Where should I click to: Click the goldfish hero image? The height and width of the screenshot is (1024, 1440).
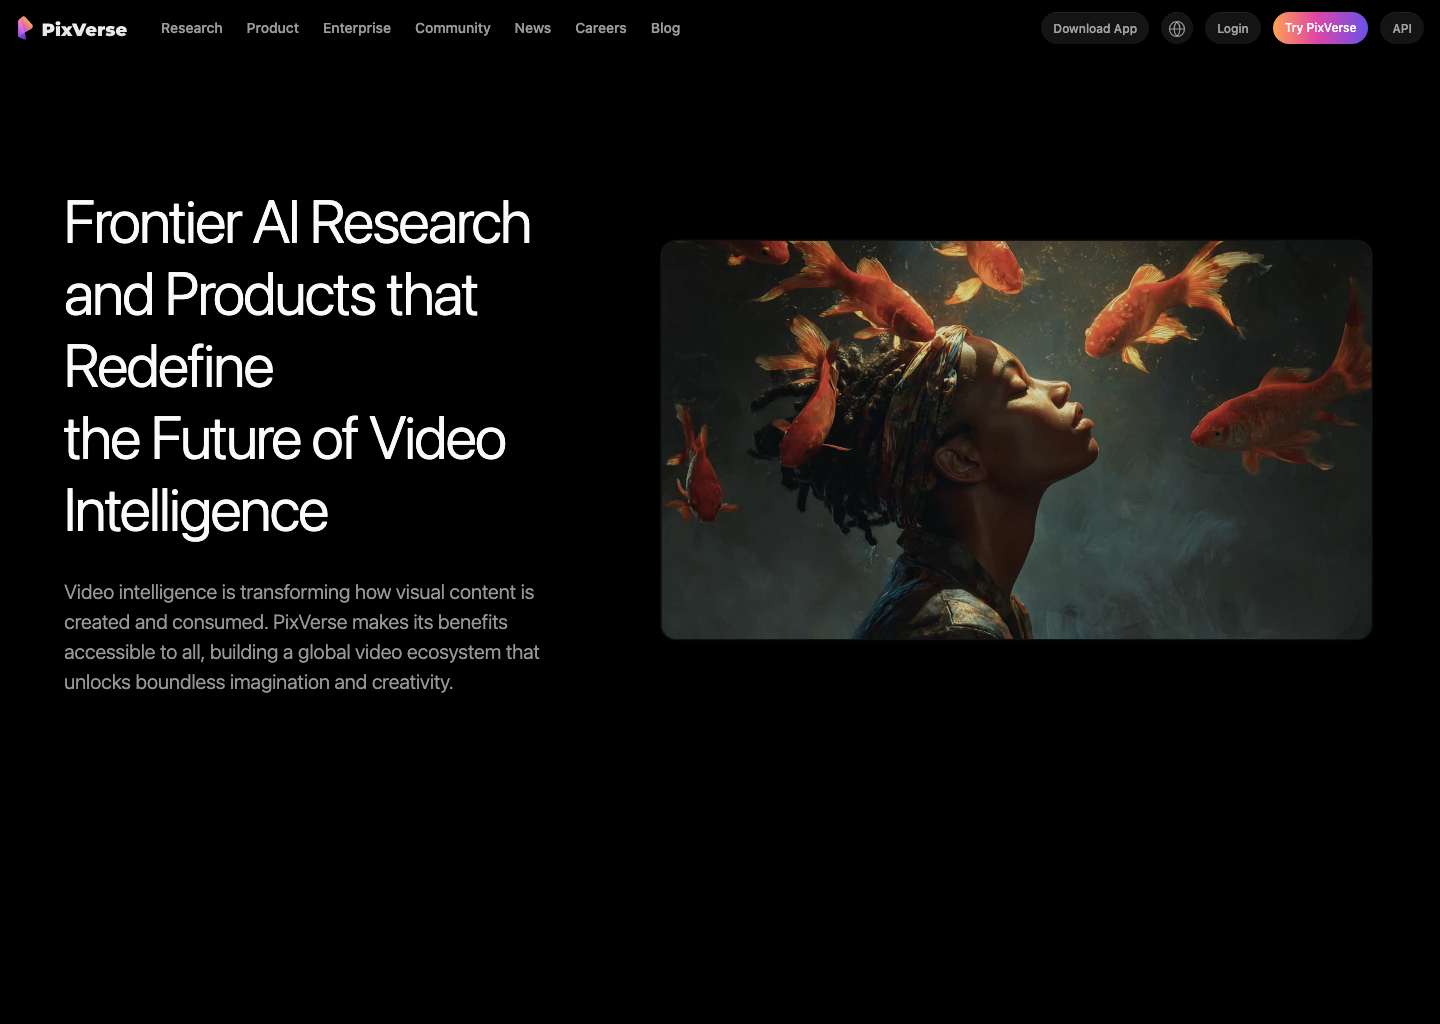(1016, 439)
